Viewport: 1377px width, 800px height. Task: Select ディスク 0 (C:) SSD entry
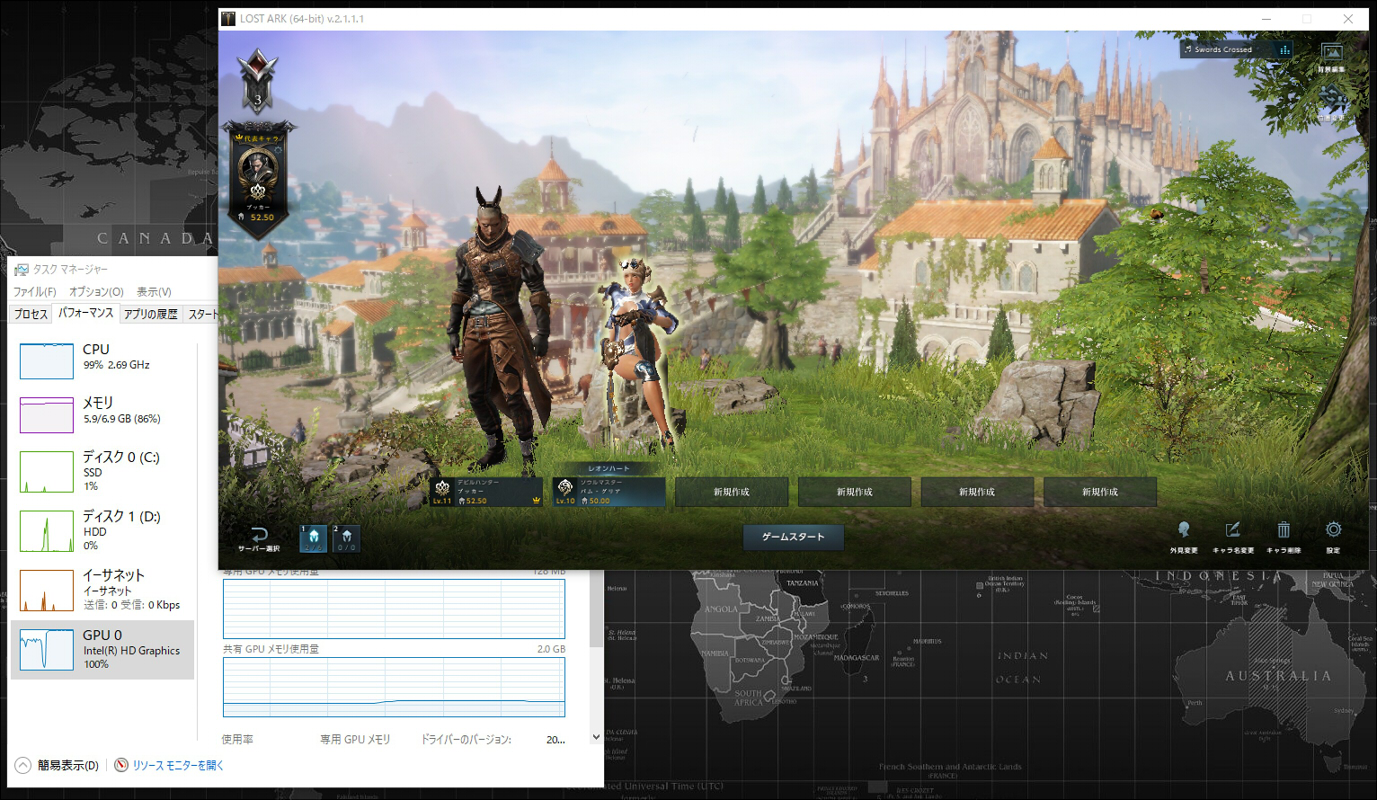click(103, 470)
